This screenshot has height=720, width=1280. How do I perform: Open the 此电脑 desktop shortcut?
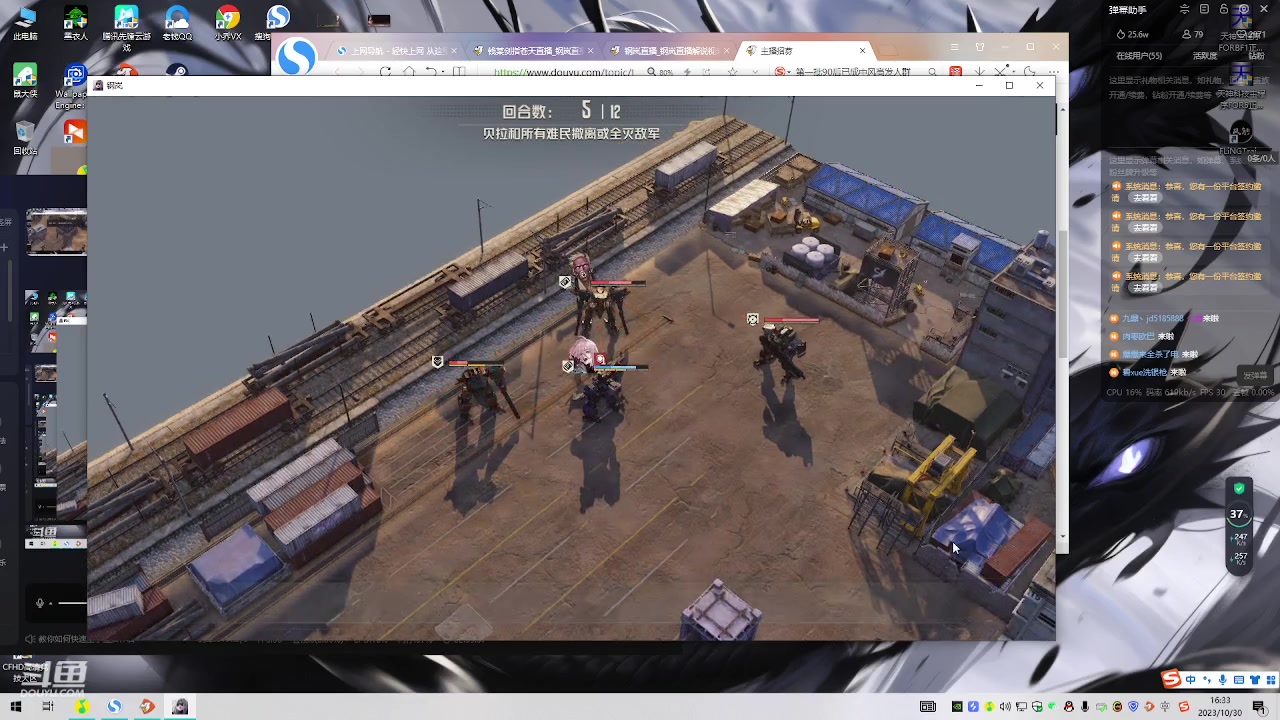pyautogui.click(x=25, y=23)
